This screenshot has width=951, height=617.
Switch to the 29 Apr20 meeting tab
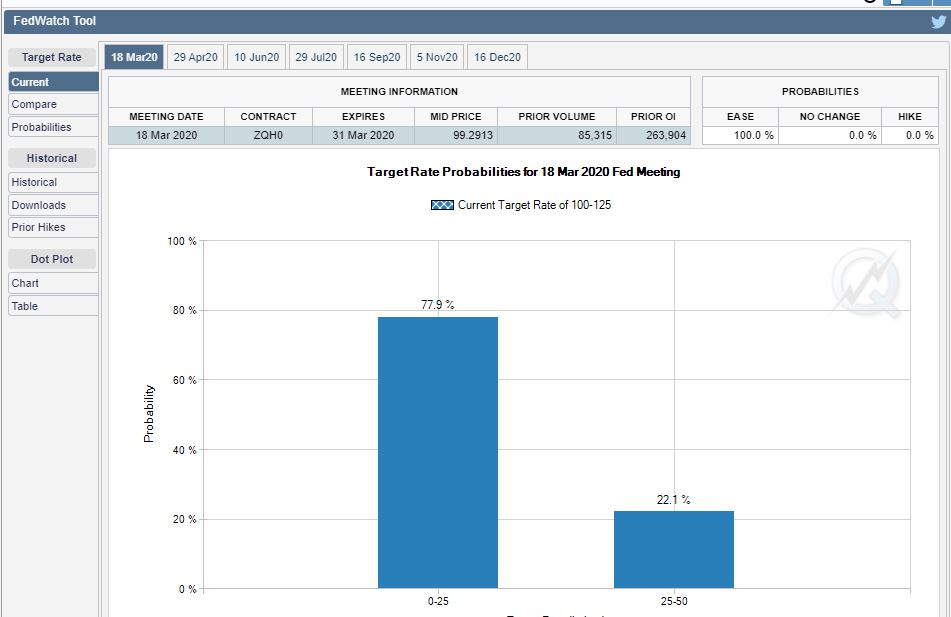pyautogui.click(x=195, y=58)
